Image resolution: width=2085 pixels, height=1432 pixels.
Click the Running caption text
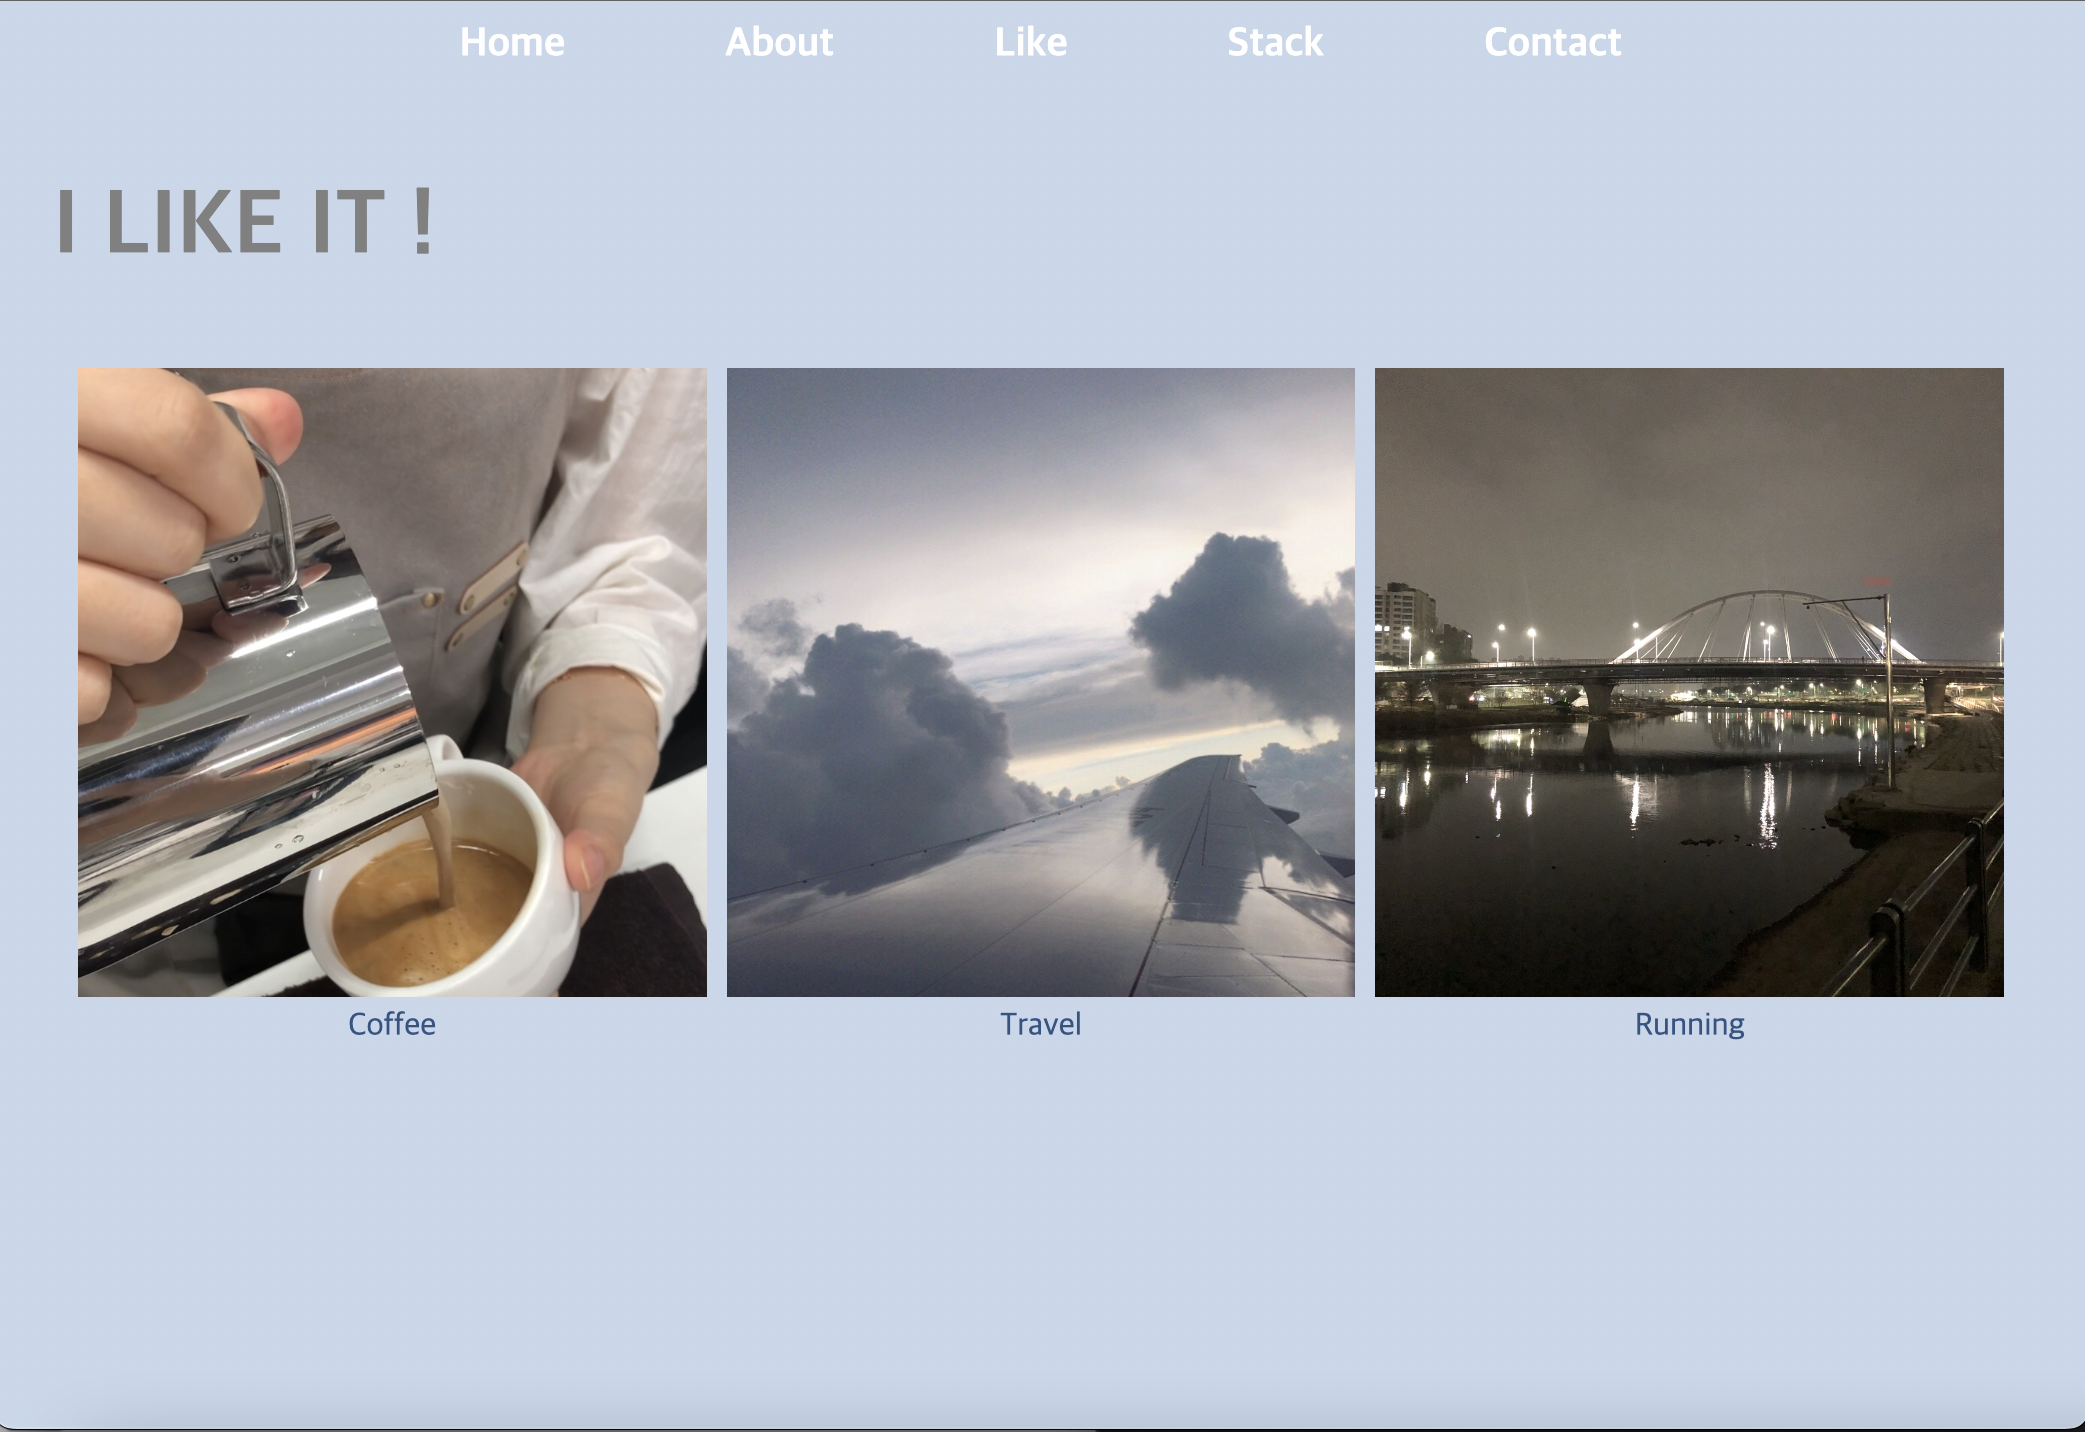pos(1689,1024)
